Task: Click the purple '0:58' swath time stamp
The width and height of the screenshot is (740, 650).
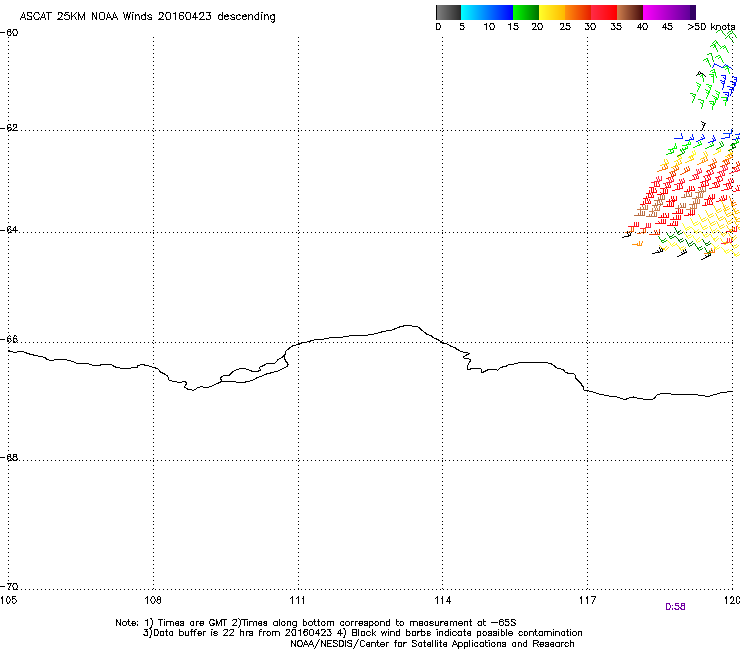Action: pos(675,607)
